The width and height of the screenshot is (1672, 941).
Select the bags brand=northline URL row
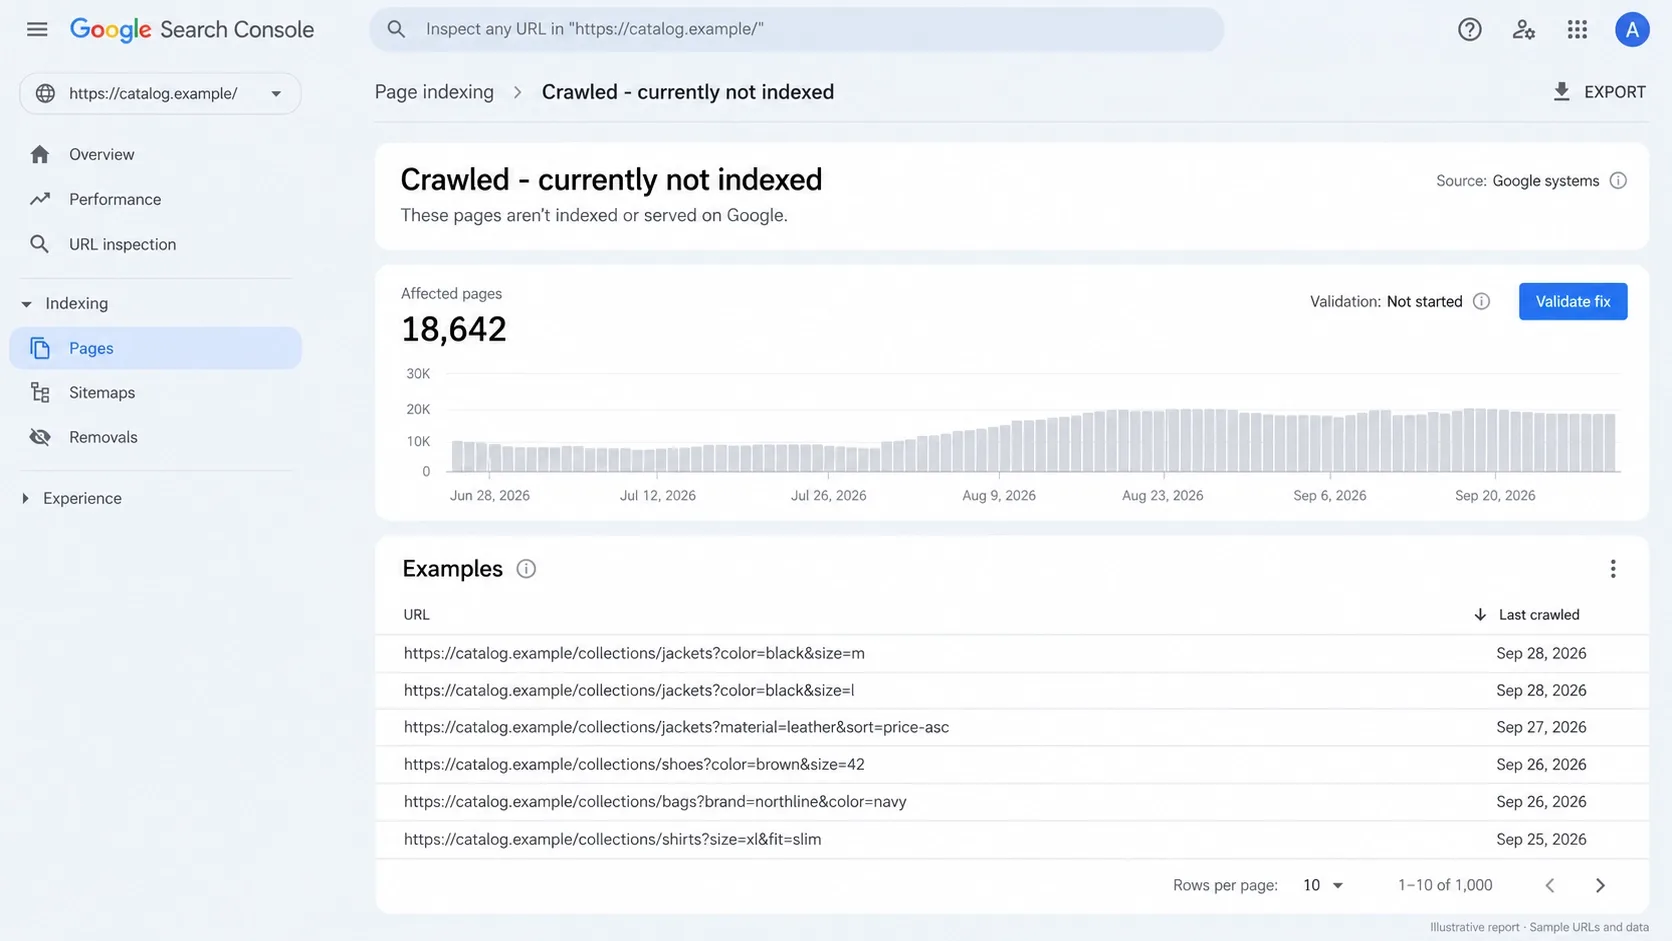1011,801
